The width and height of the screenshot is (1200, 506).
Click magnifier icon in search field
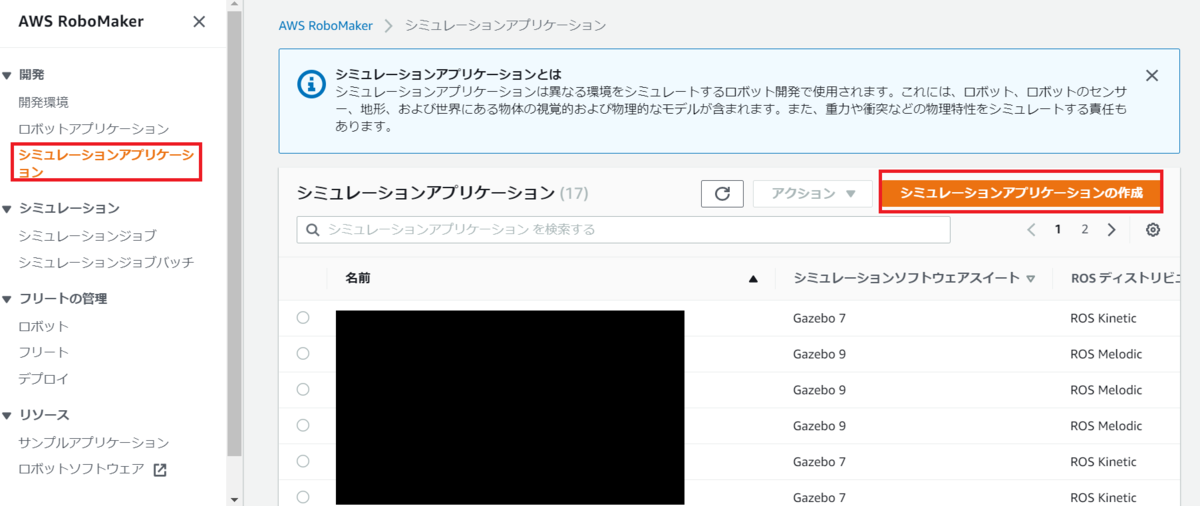(312, 230)
